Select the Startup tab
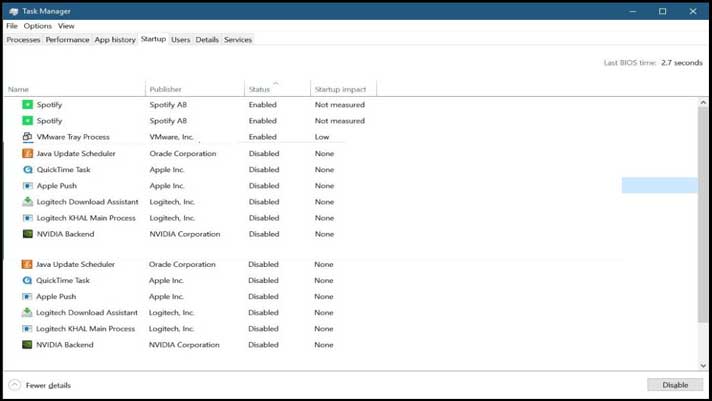712x401 pixels. [x=153, y=39]
